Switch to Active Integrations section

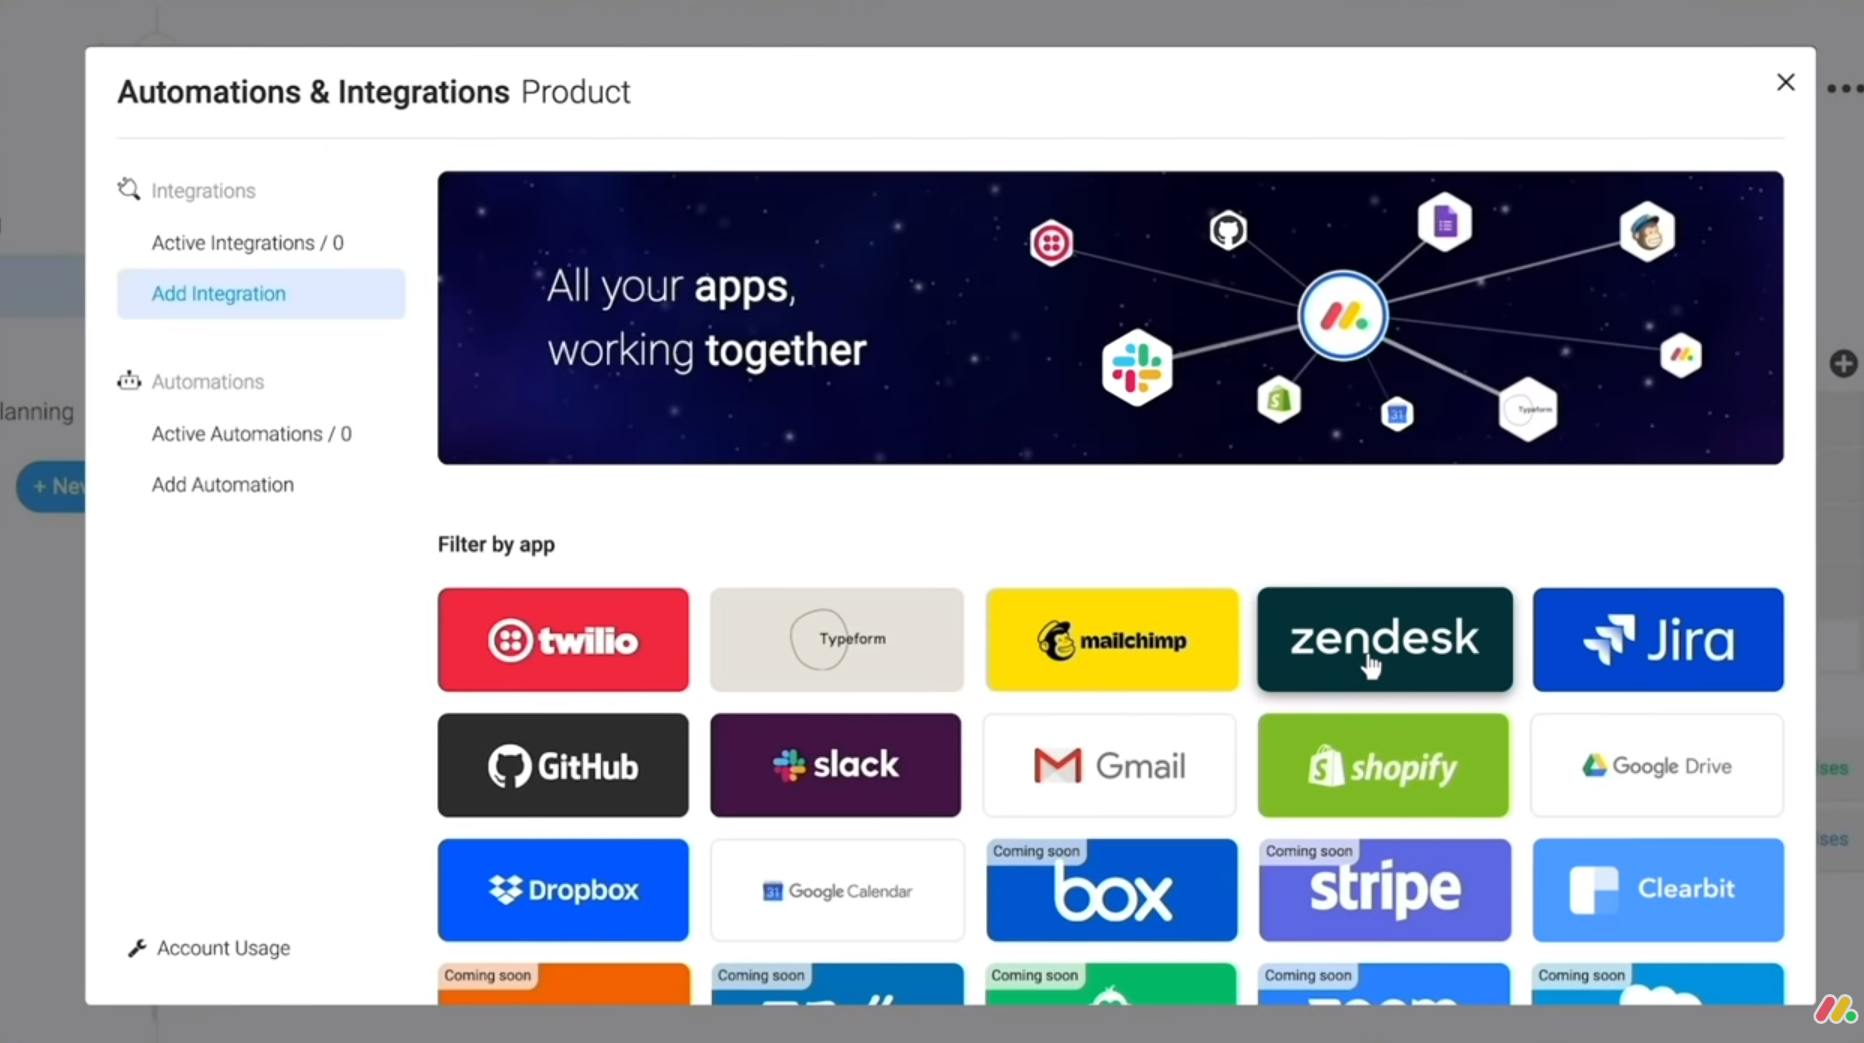pos(247,242)
